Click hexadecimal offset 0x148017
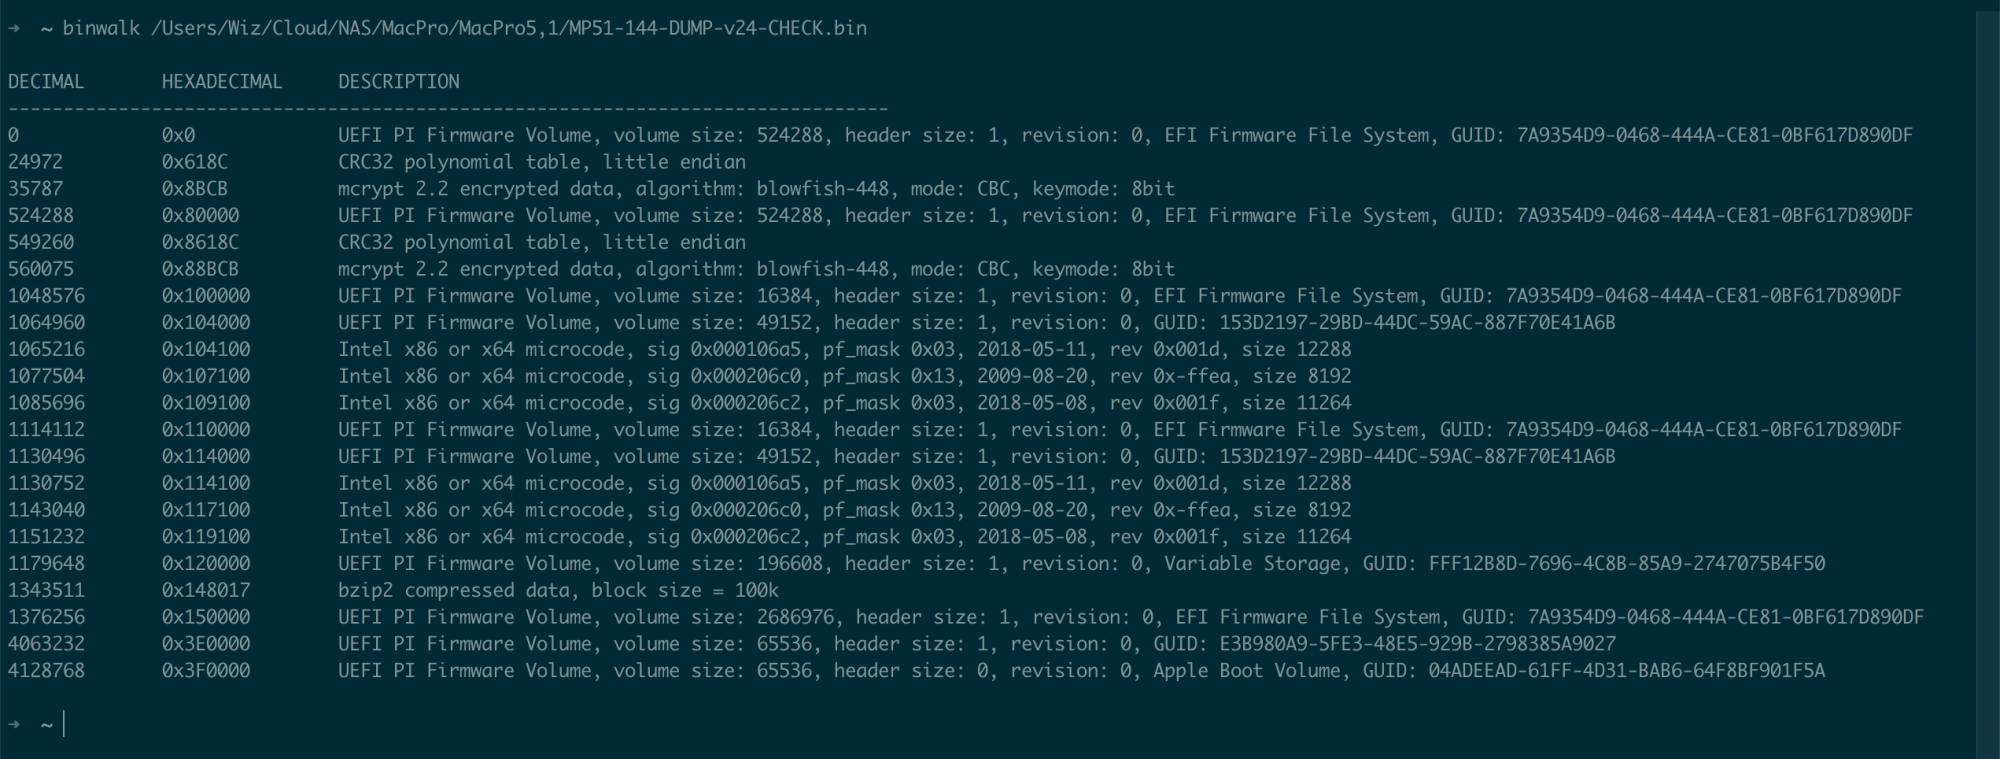This screenshot has width=2000, height=759. [206, 590]
